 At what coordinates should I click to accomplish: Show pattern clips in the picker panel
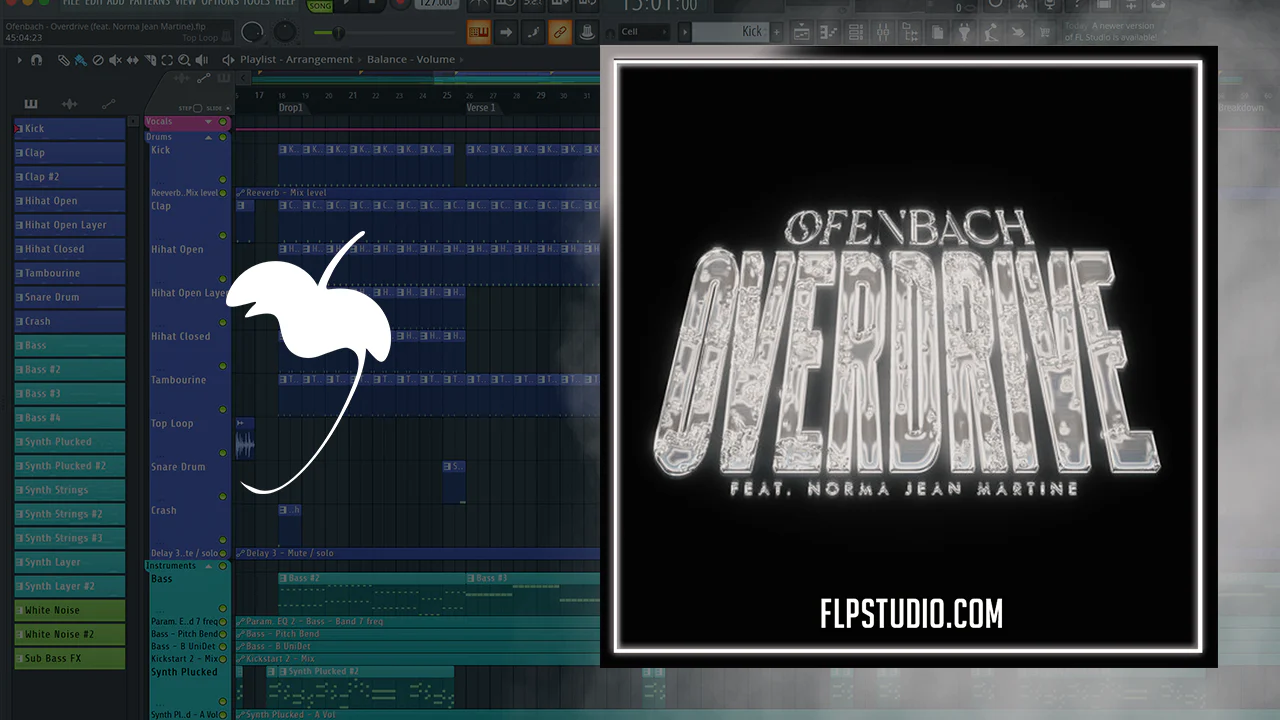[x=31, y=104]
